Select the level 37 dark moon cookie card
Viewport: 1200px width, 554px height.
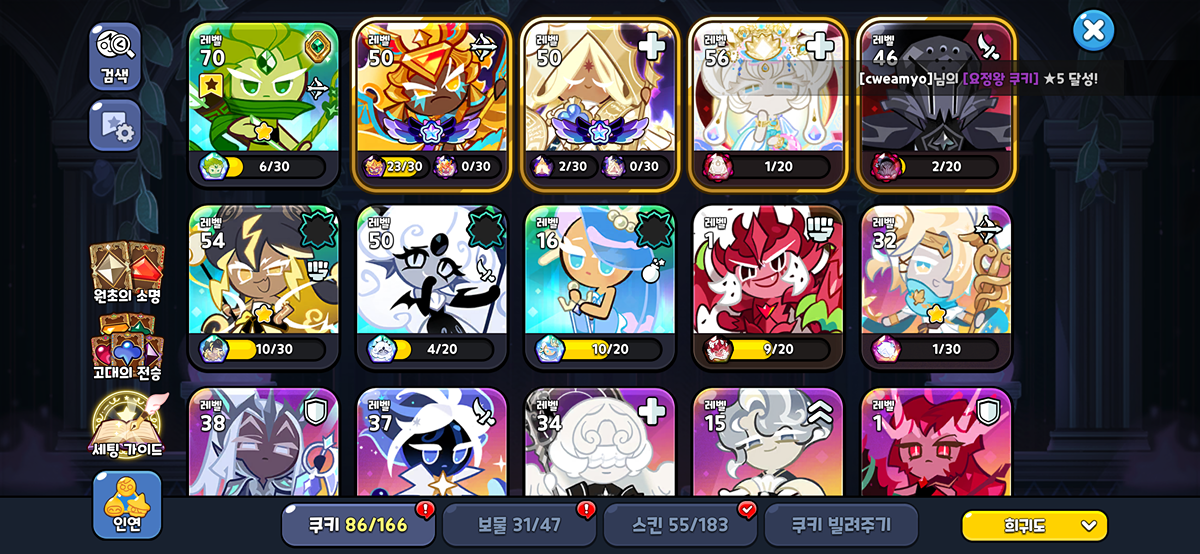click(x=432, y=441)
